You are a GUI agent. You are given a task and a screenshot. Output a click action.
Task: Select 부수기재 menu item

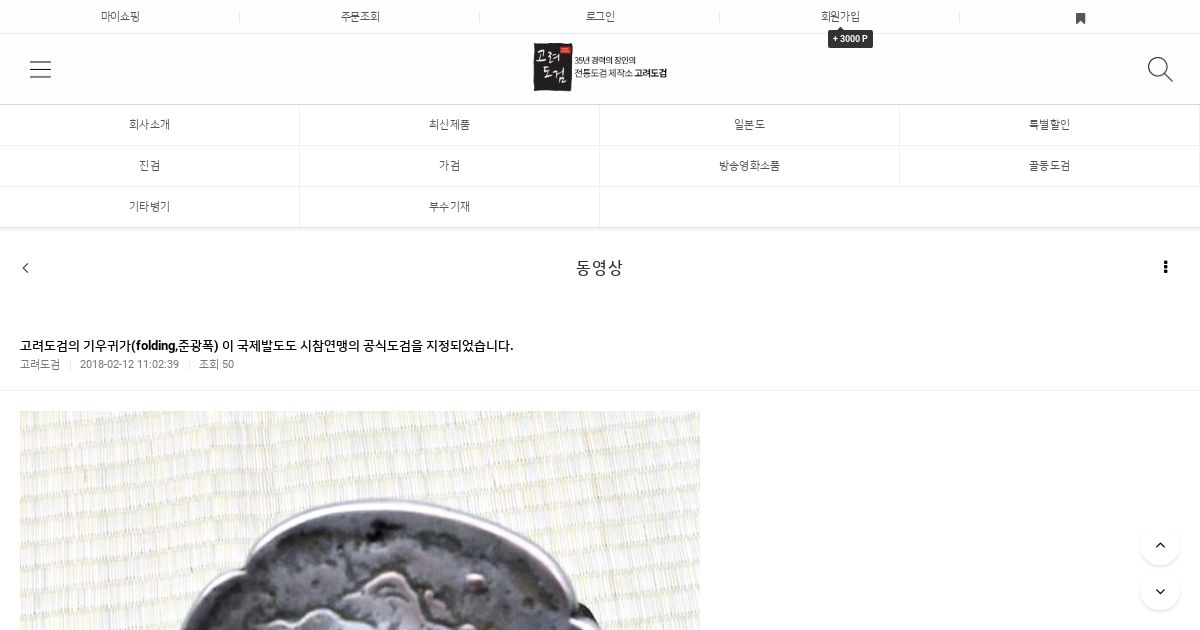[x=450, y=207]
